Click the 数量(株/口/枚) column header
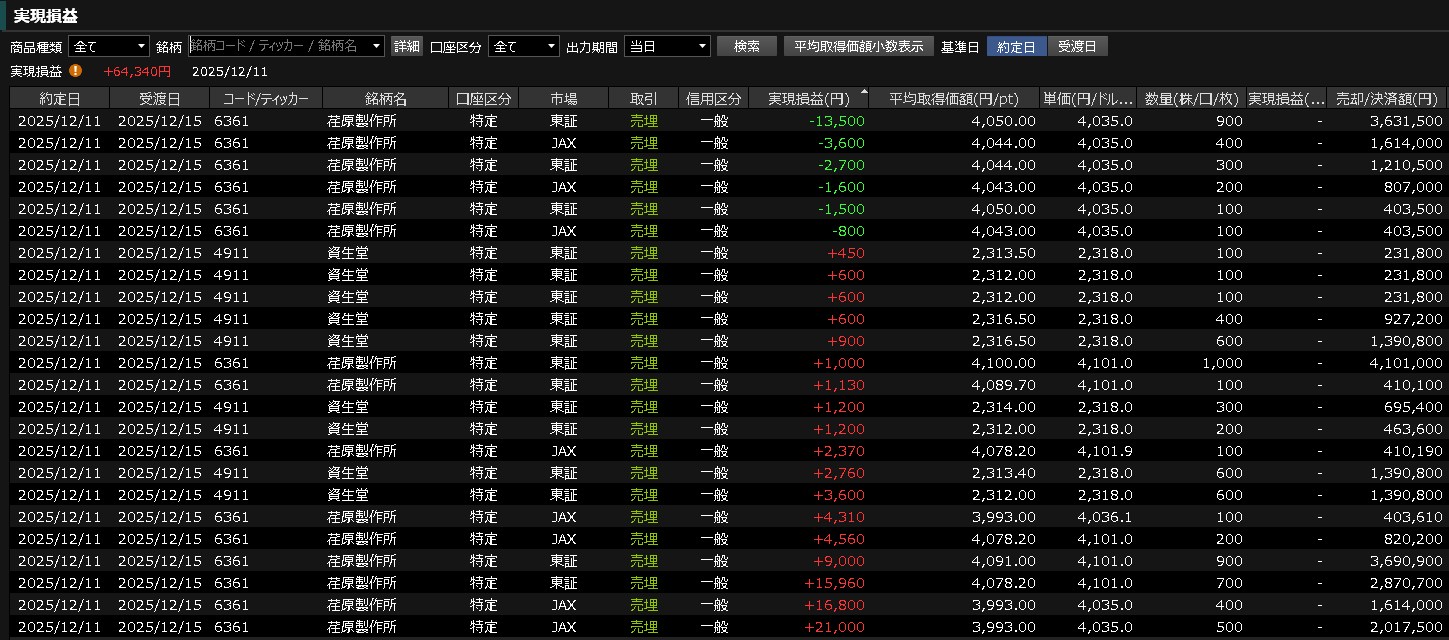 (1192, 98)
